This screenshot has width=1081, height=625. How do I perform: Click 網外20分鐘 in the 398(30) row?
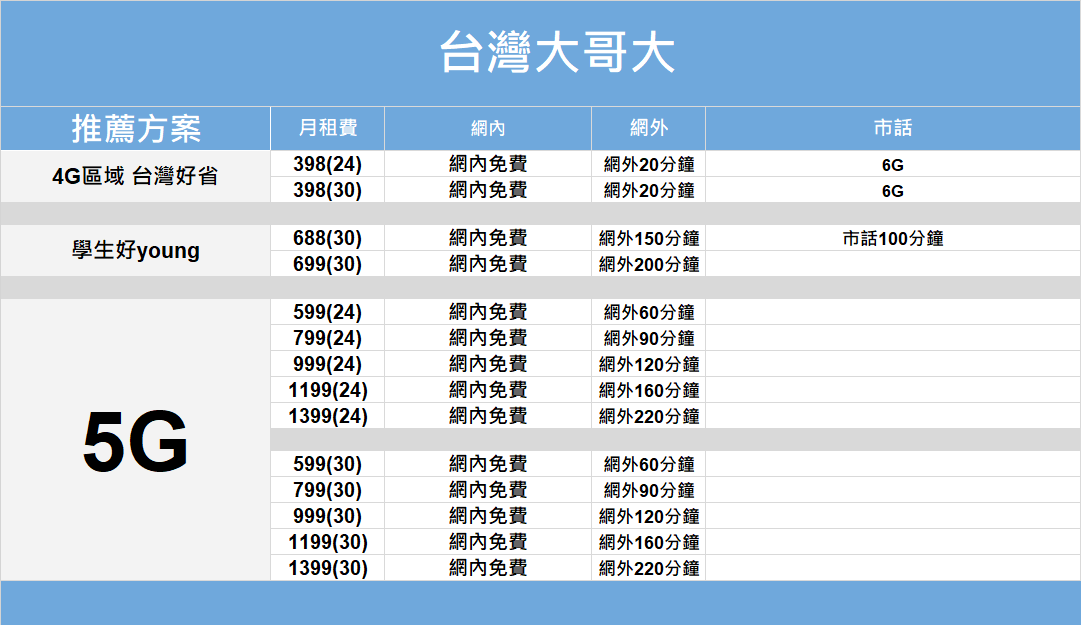[x=648, y=190]
